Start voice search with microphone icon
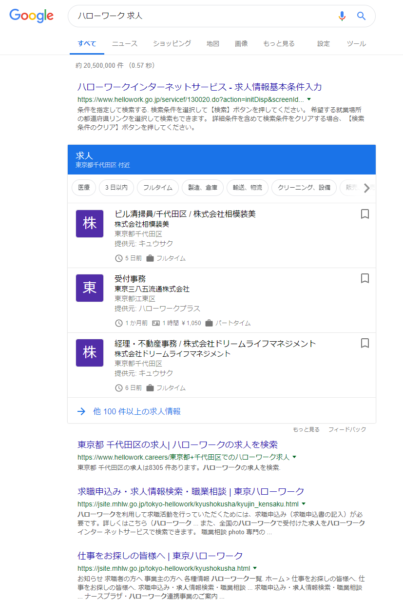 coord(342,16)
